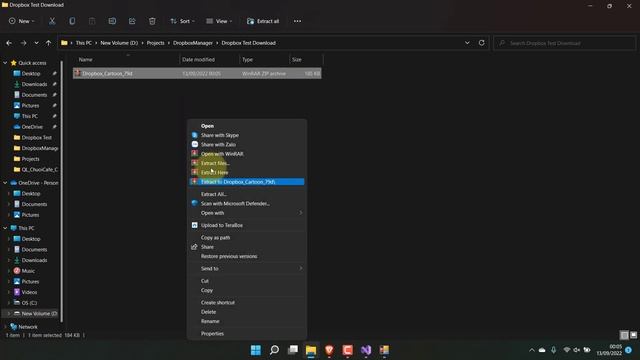Open the 'Open with' submenu

[247, 213]
